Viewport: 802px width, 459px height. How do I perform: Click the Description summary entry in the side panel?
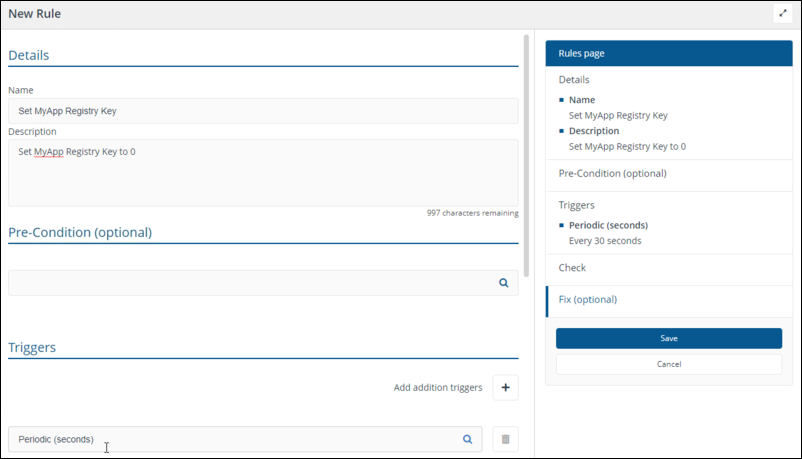click(x=593, y=131)
